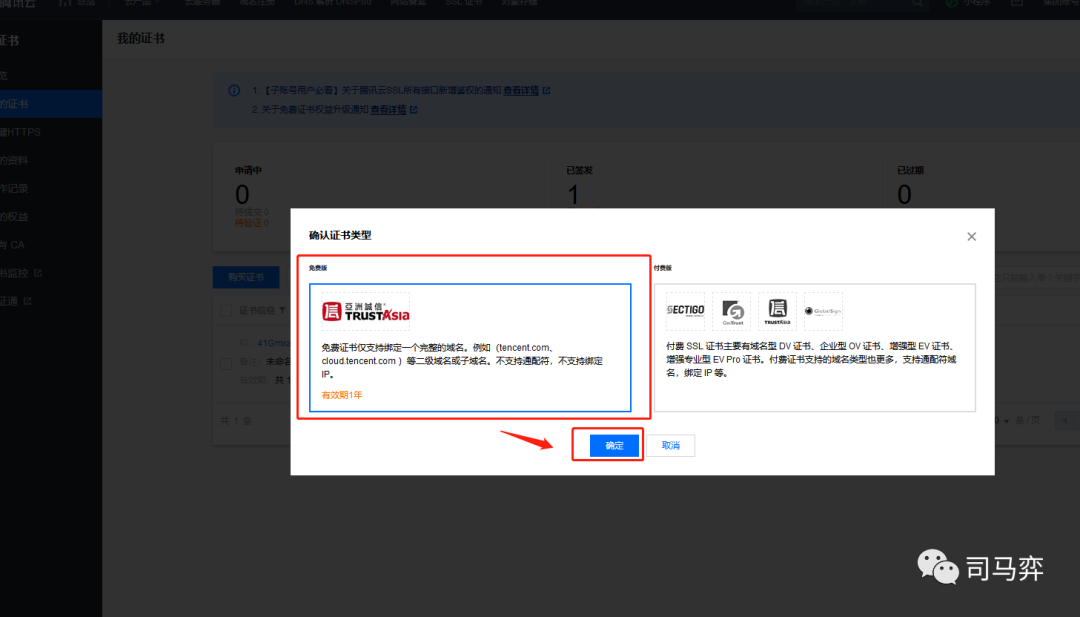1080x617 pixels.
Task: Select the free TrustAsia certificate card
Action: [x=470, y=348]
